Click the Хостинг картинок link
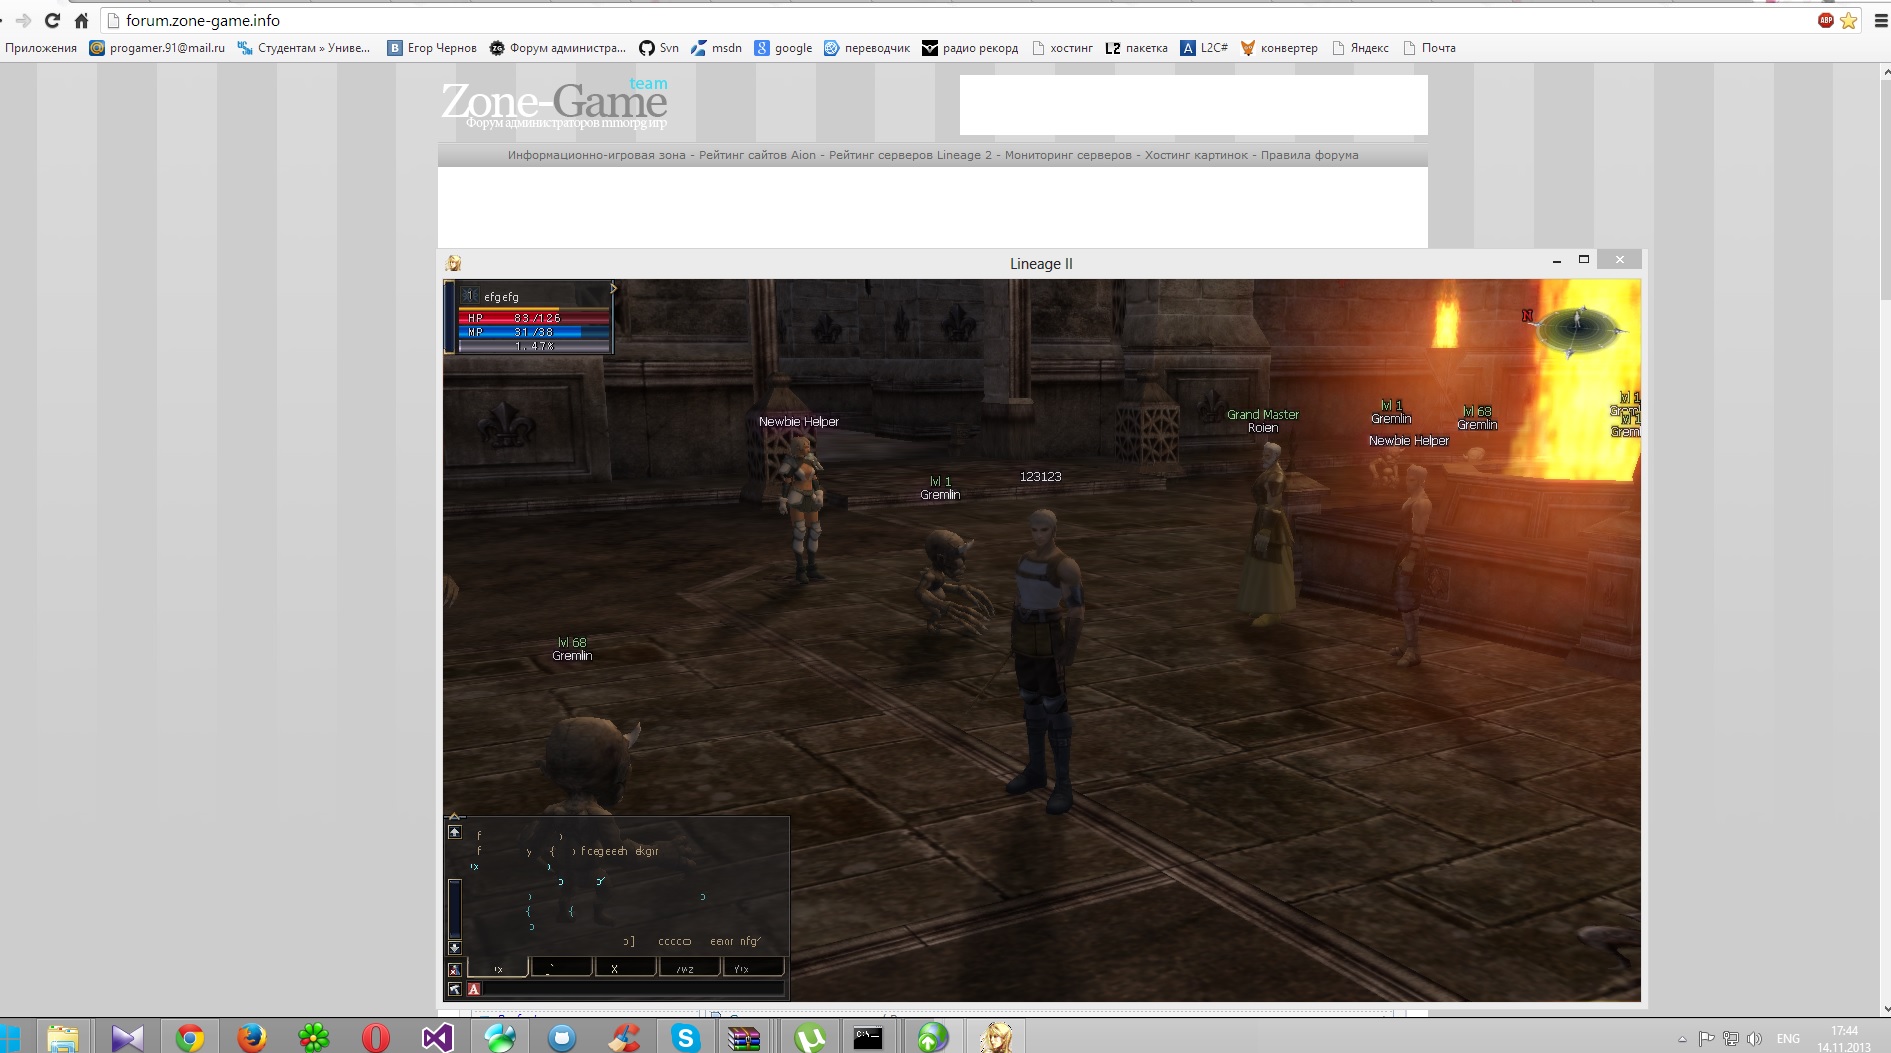Screen dimensions: 1891x1053 [x=1196, y=155]
